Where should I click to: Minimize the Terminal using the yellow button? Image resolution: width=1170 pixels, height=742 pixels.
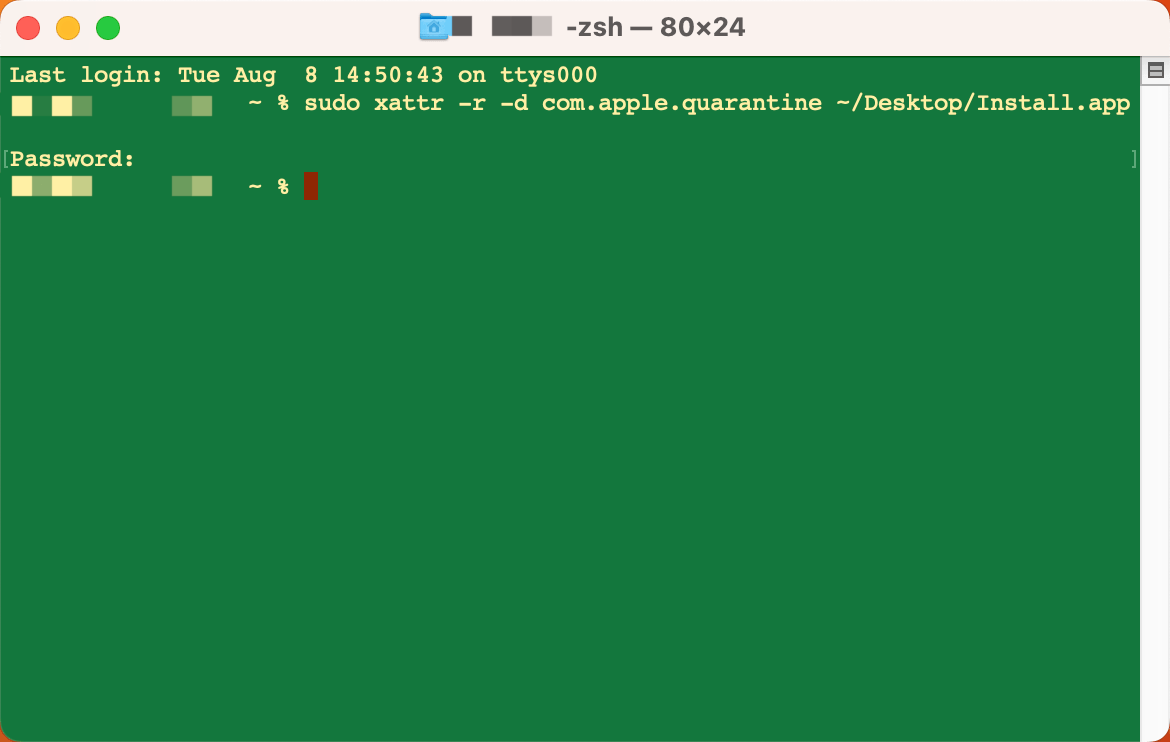(x=68, y=28)
